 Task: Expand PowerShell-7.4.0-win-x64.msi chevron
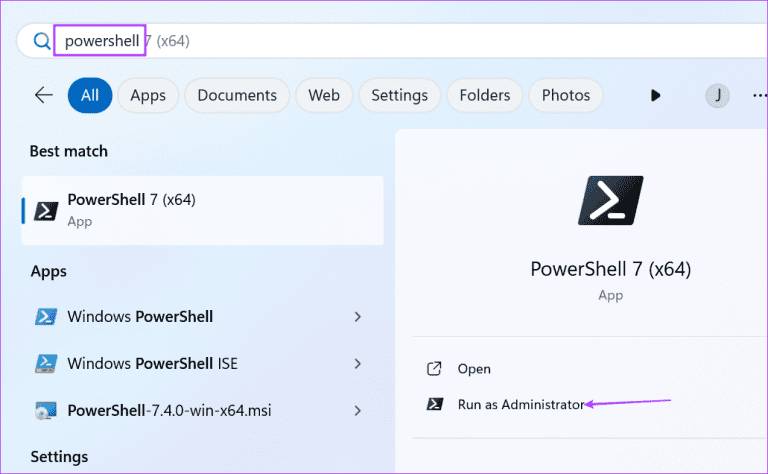click(x=357, y=410)
